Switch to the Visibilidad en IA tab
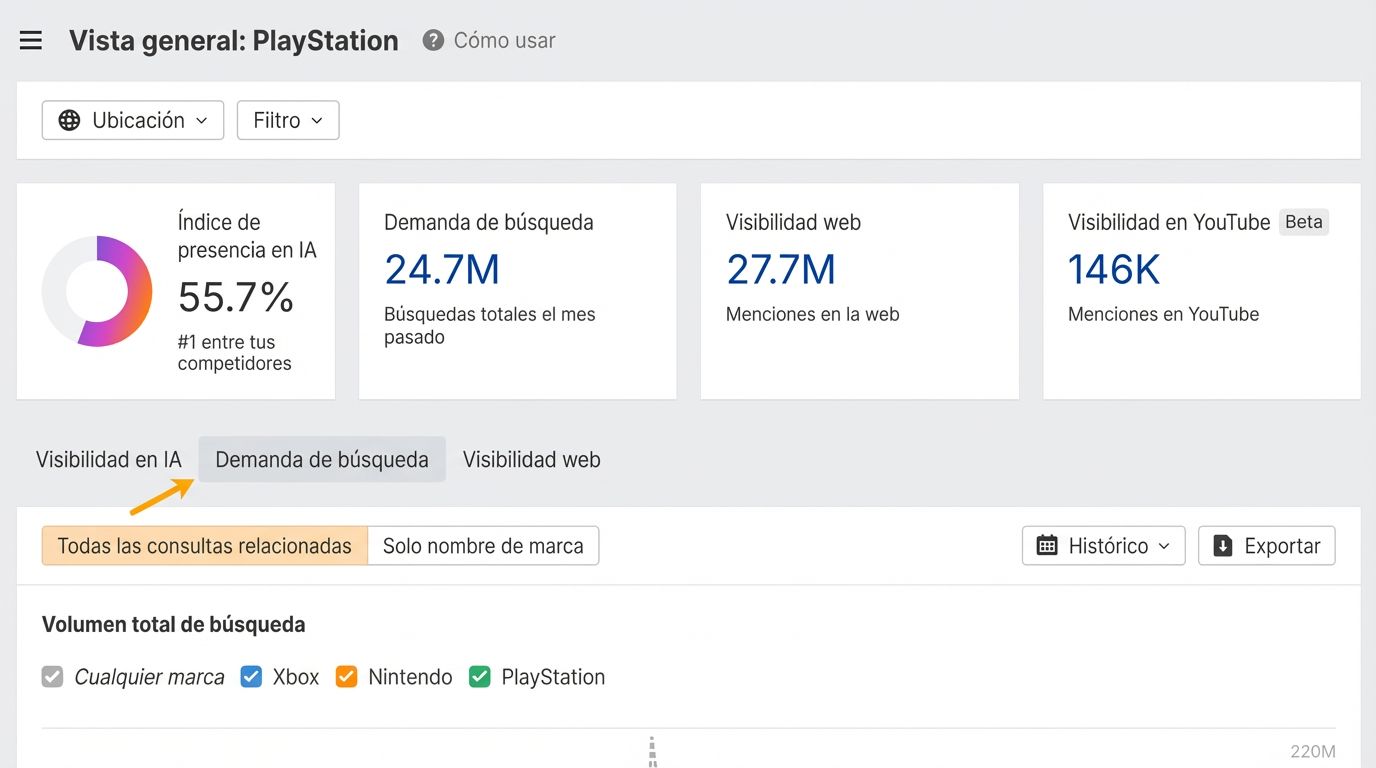This screenshot has width=1376, height=768. click(x=109, y=460)
